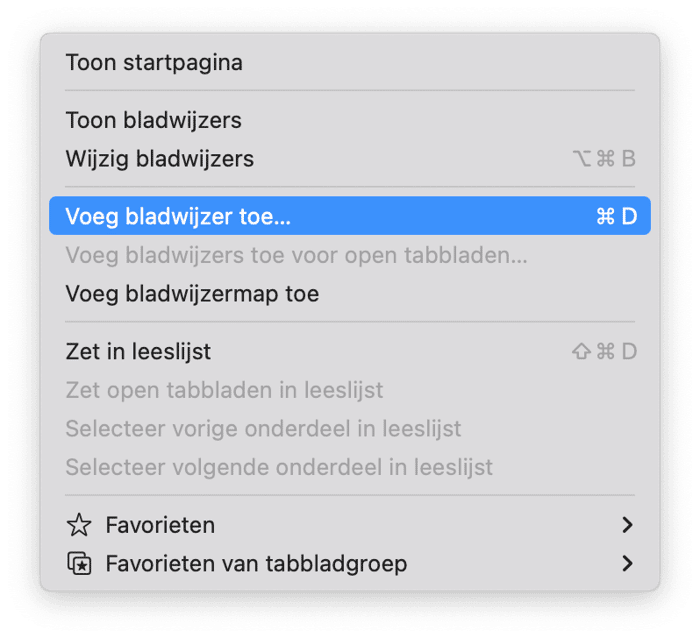Click Zet open tabbladen in leeslijst
Image resolution: width=700 pixels, height=638 pixels.
350,390
